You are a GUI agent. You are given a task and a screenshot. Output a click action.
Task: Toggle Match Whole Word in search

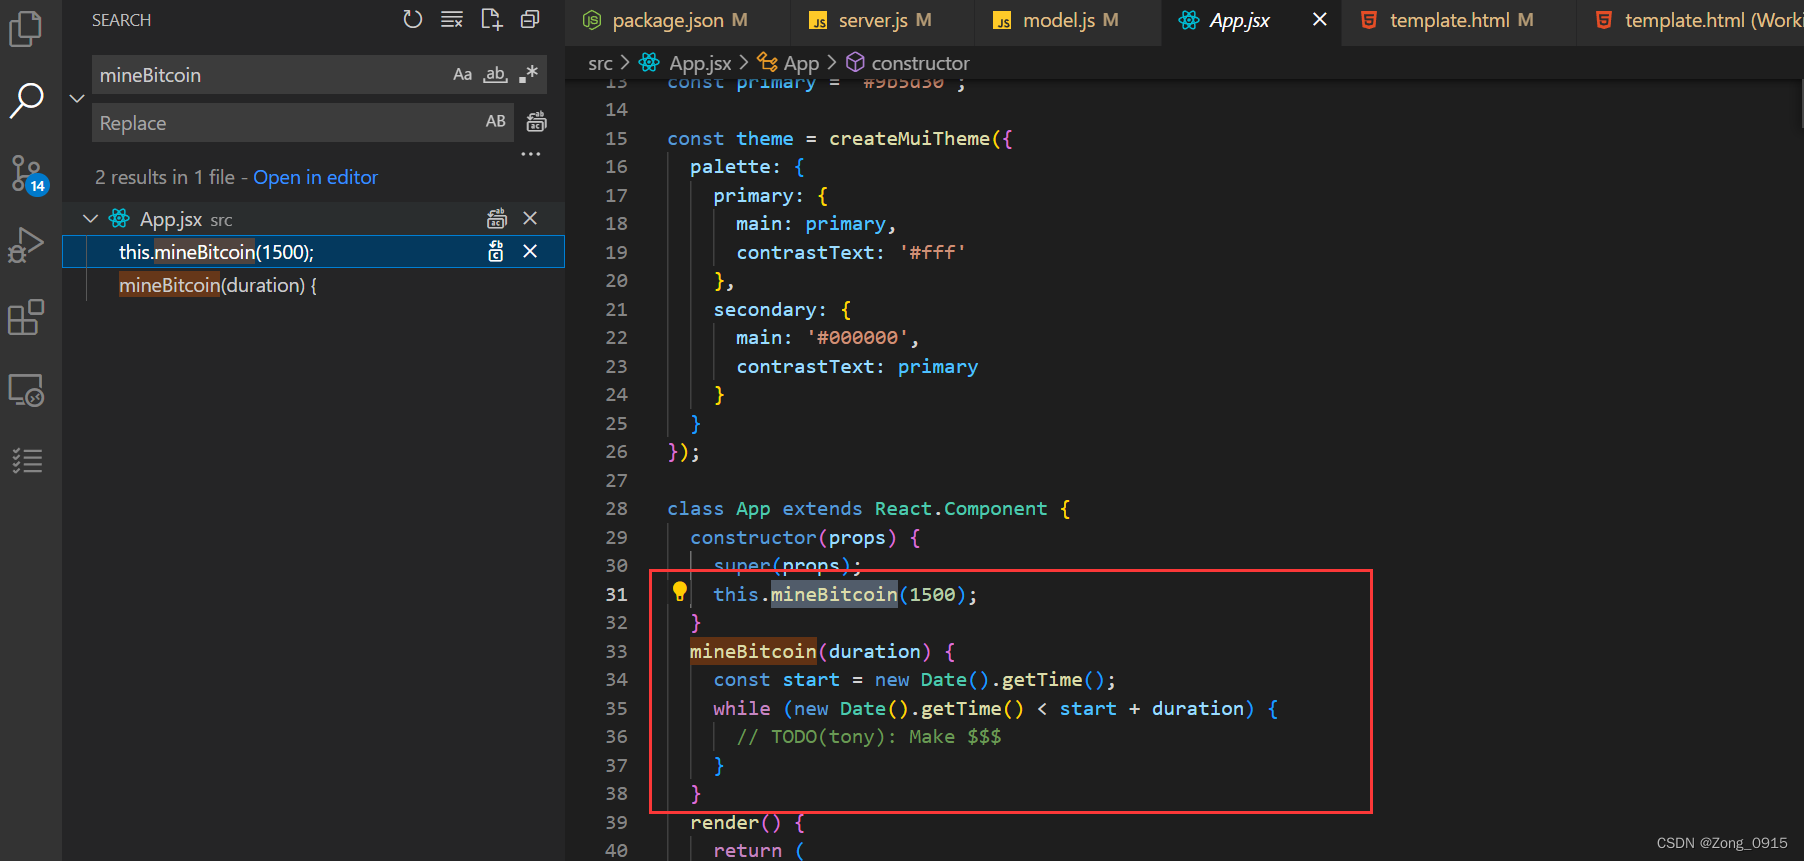495,74
